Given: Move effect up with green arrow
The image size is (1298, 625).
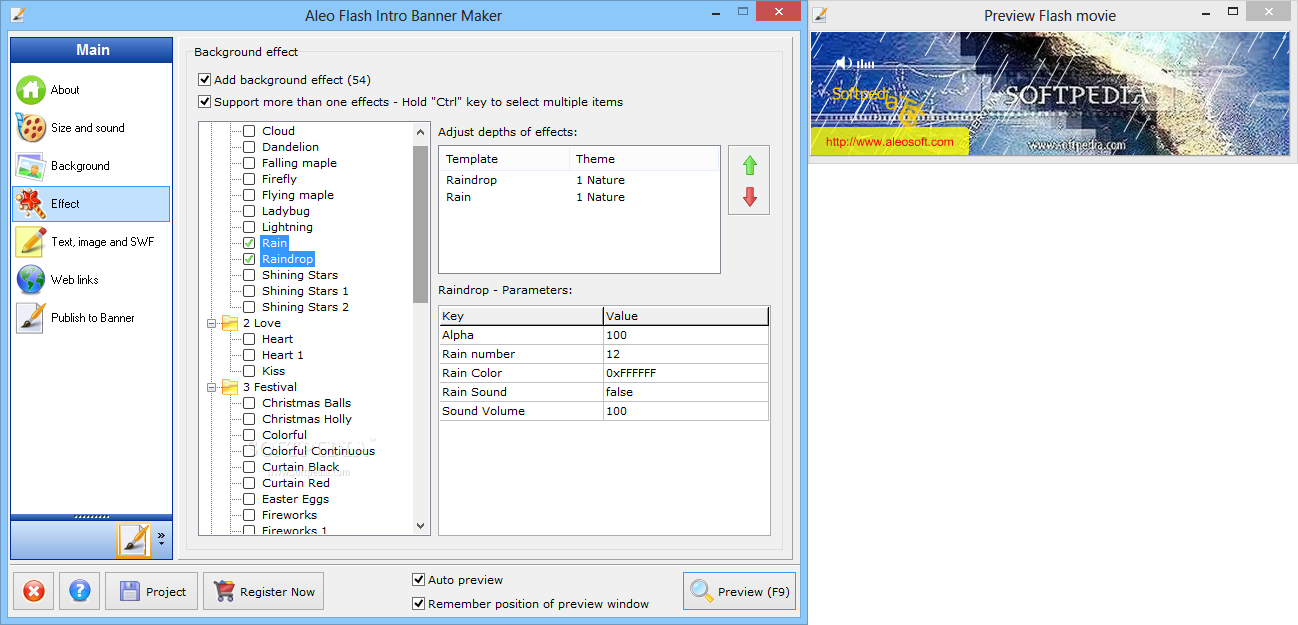Looking at the screenshot, I should click(x=749, y=166).
